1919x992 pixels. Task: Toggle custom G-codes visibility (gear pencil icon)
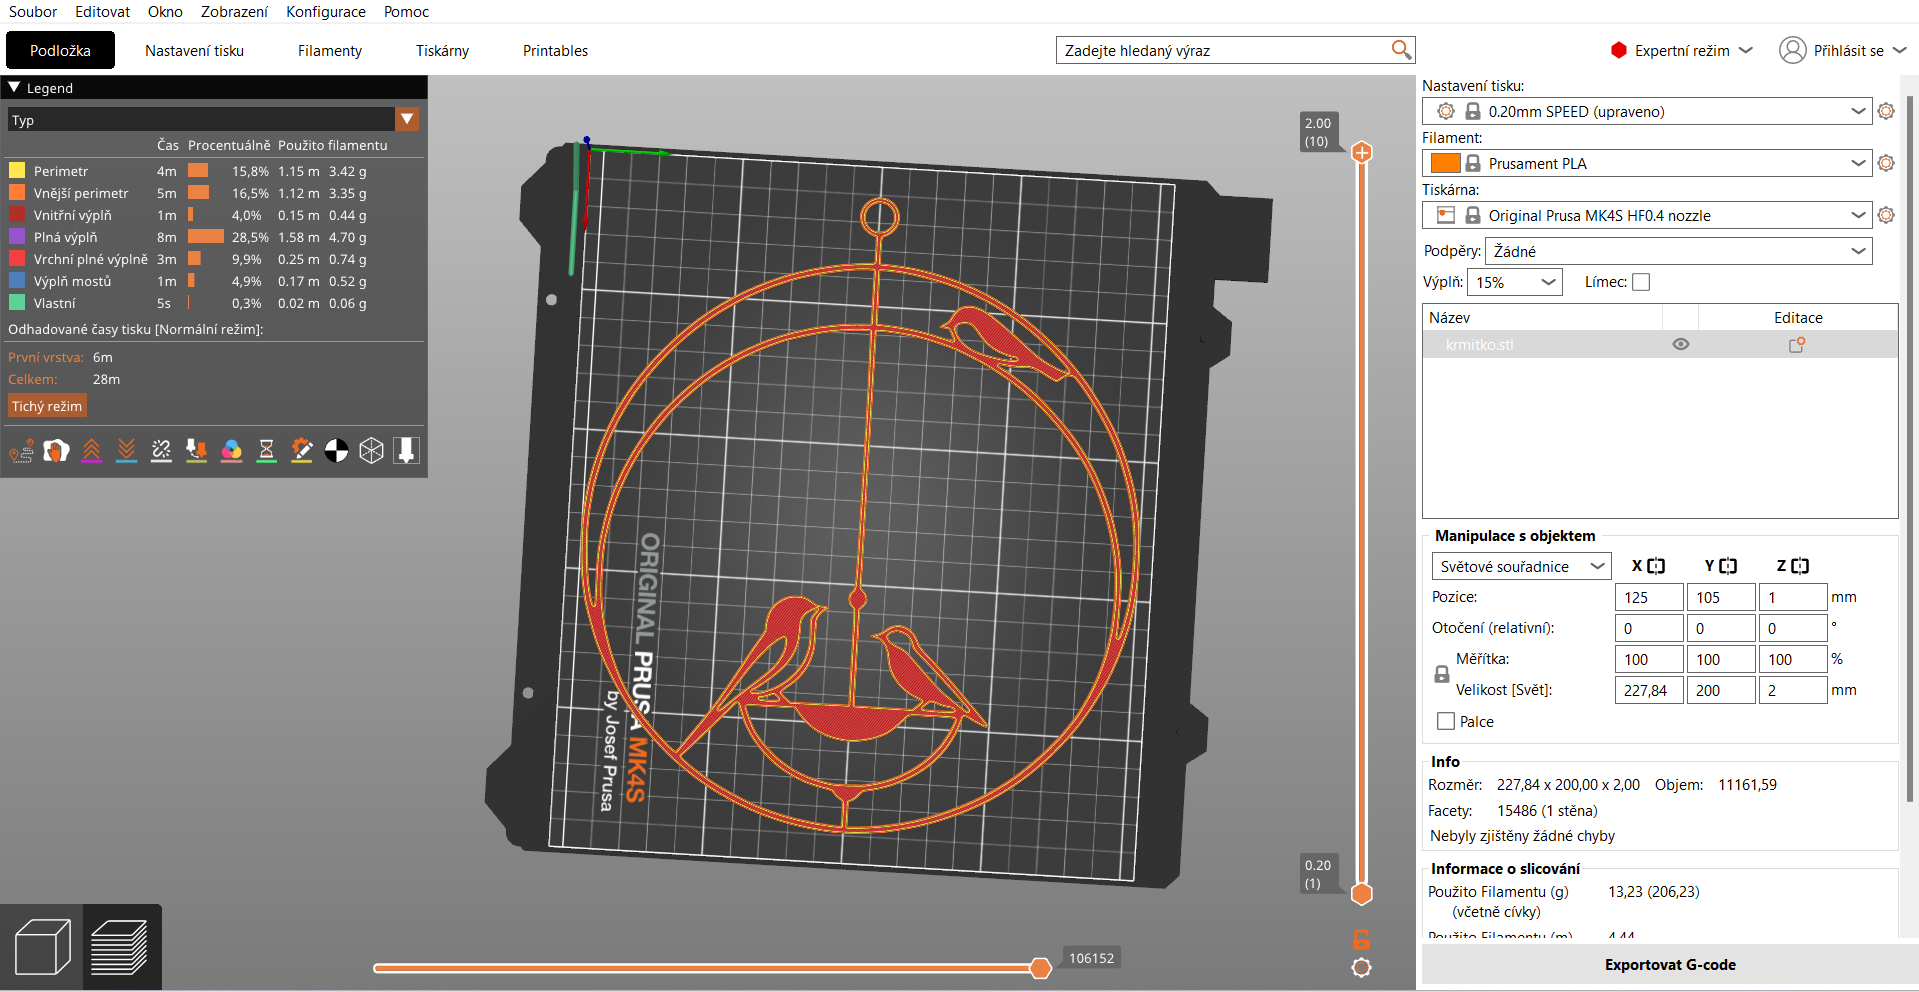(302, 451)
